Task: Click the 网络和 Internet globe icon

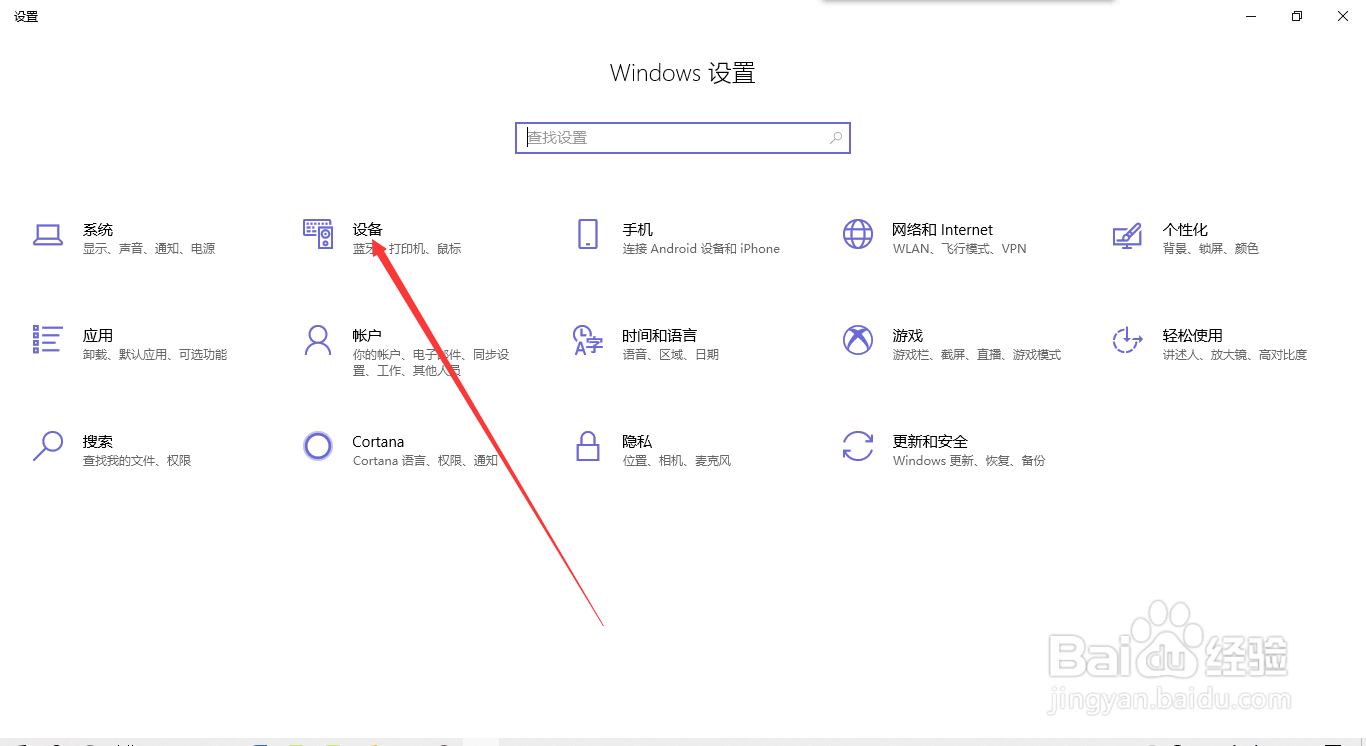Action: click(858, 235)
